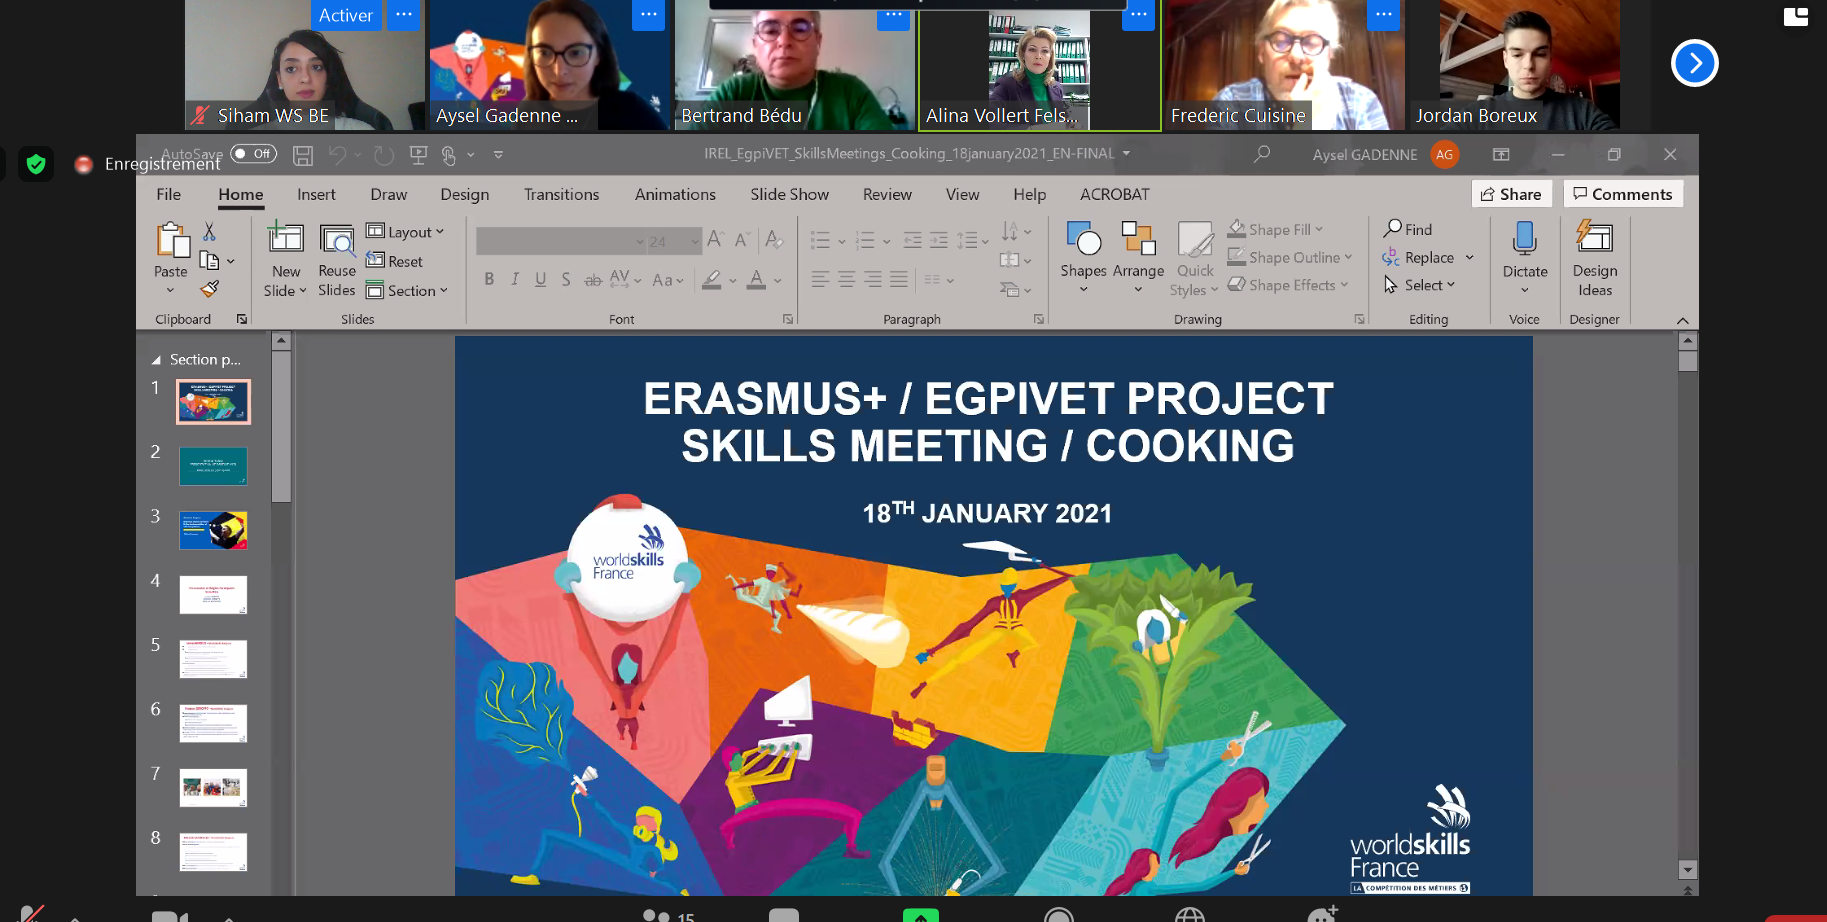Click the font name input field
Screen dimensions: 1827x922
tap(561, 241)
